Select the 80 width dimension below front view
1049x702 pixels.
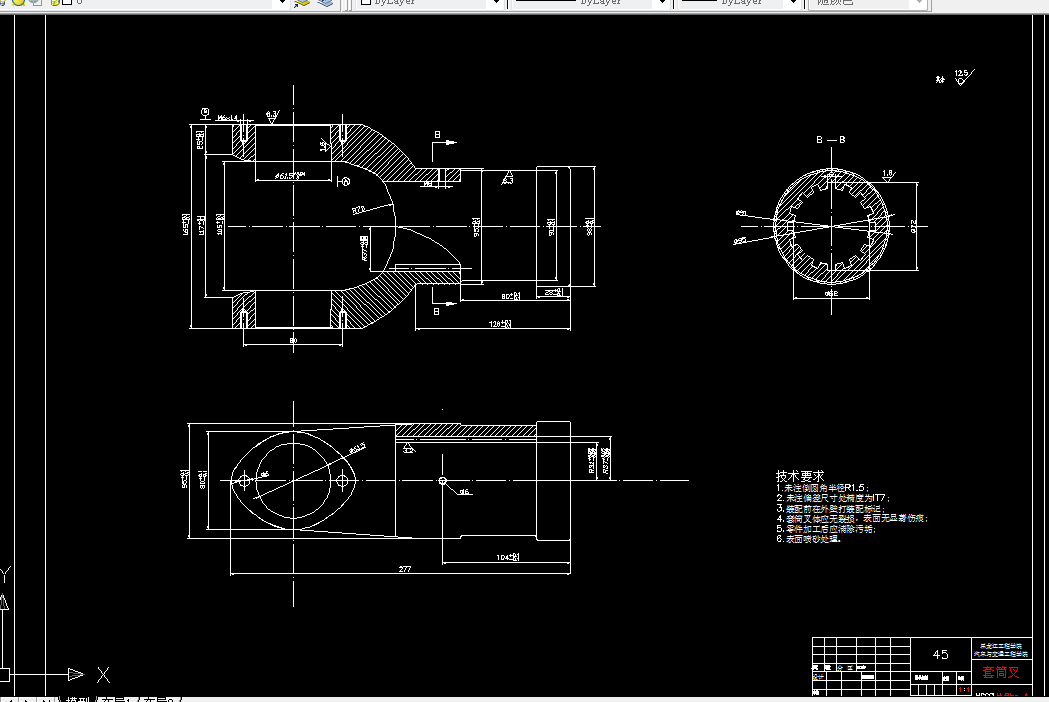293,341
